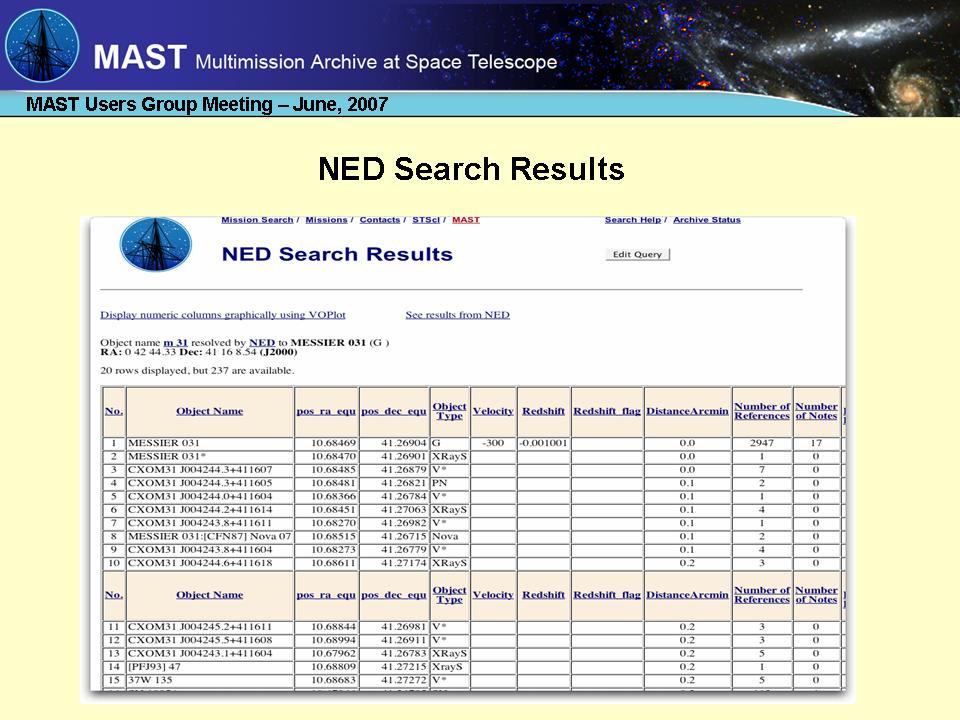Click Object Type in the second header row
This screenshot has height=720, width=960.
click(x=449, y=594)
